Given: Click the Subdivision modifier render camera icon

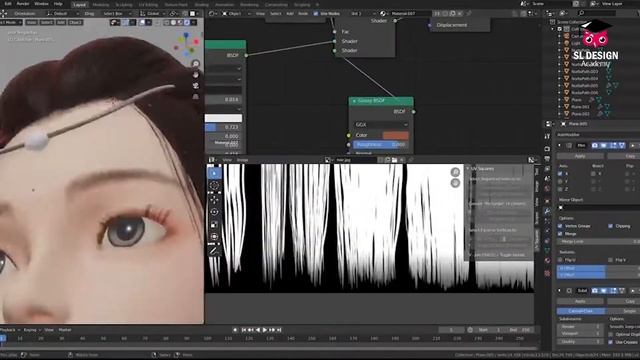Looking at the screenshot, I should click(x=595, y=291).
